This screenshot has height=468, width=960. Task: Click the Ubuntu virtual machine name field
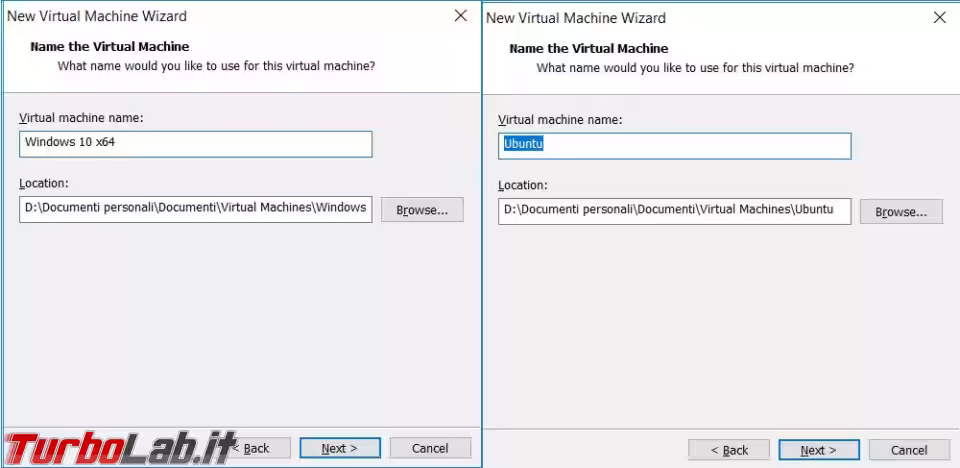click(674, 146)
